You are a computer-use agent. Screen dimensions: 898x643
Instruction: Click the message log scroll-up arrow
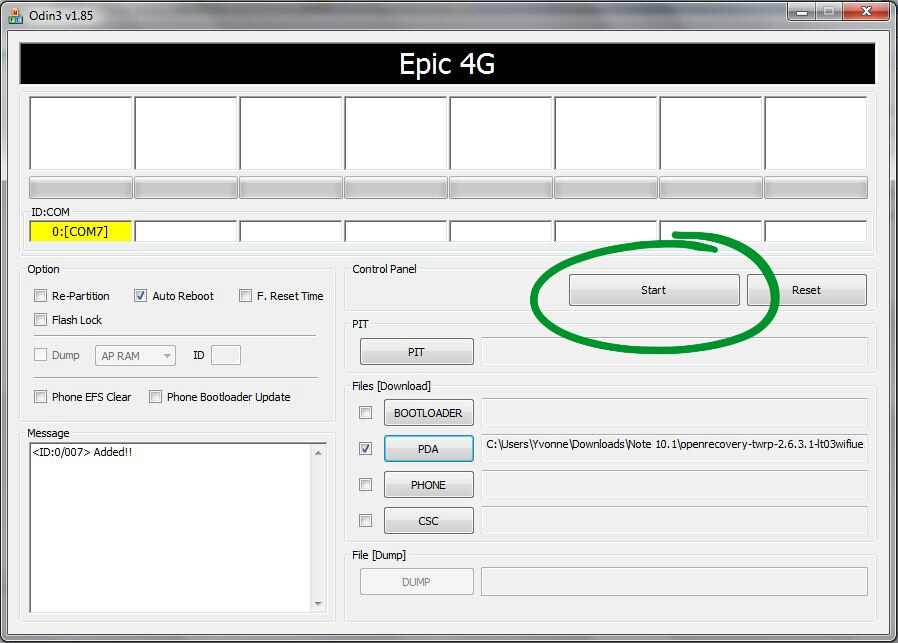318,453
